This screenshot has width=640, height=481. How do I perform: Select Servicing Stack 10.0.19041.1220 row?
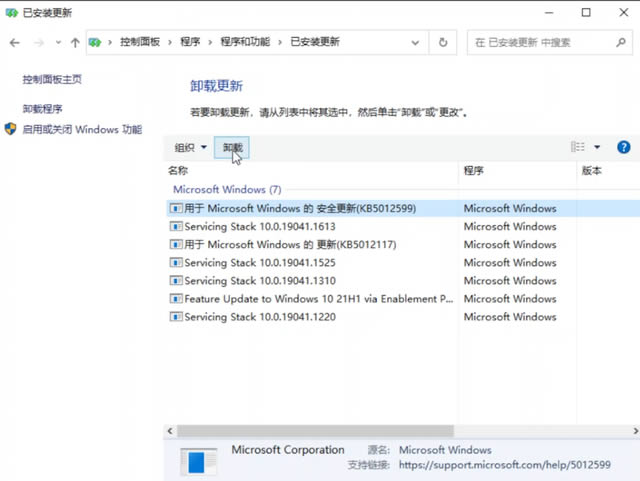tap(403, 317)
